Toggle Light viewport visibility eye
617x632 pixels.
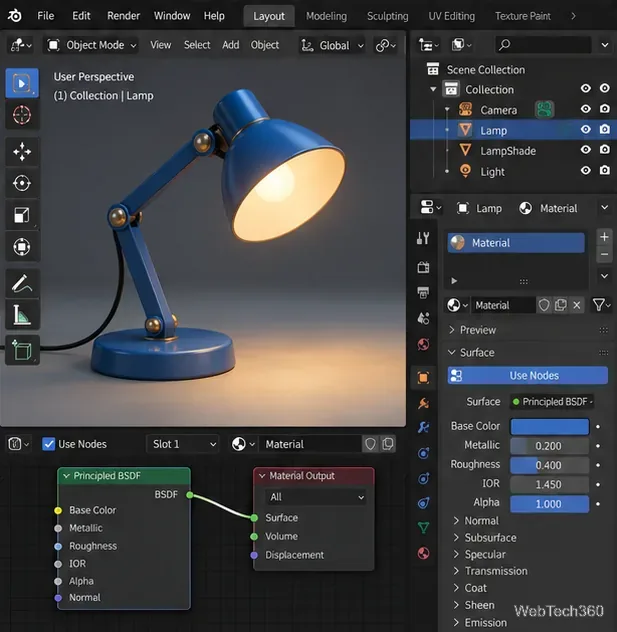pyautogui.click(x=586, y=170)
